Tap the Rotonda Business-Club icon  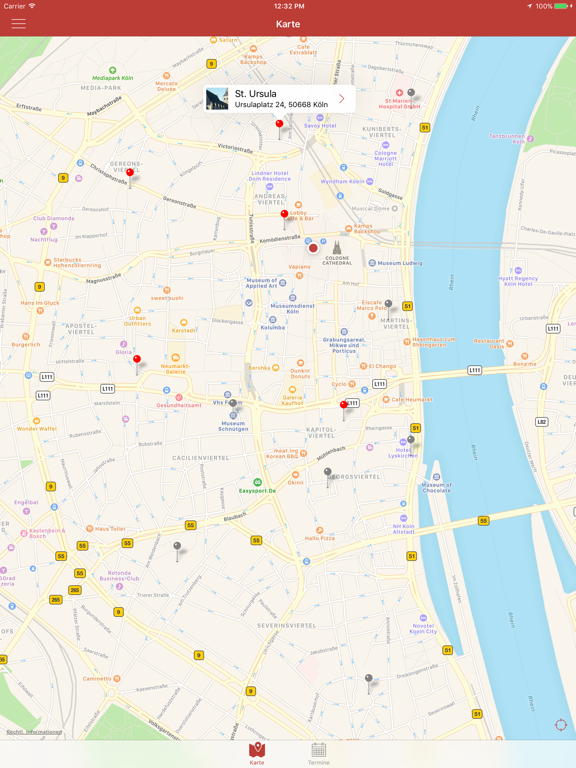[x=119, y=586]
